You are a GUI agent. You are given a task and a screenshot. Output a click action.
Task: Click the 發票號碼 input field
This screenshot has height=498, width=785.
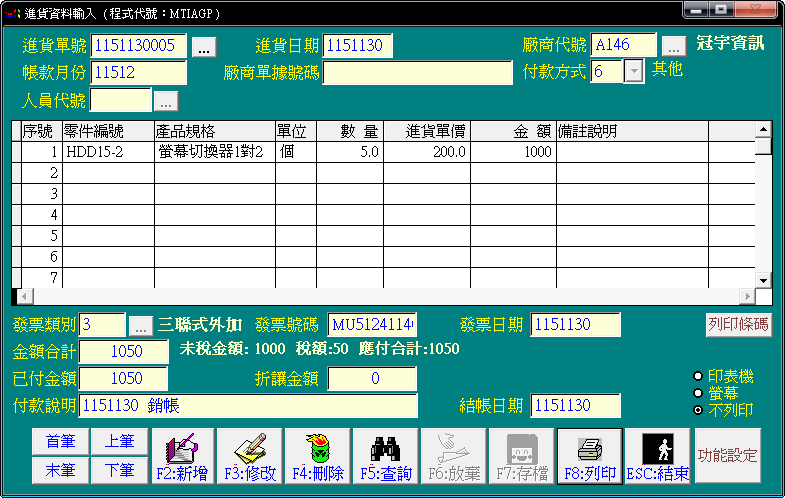372,325
